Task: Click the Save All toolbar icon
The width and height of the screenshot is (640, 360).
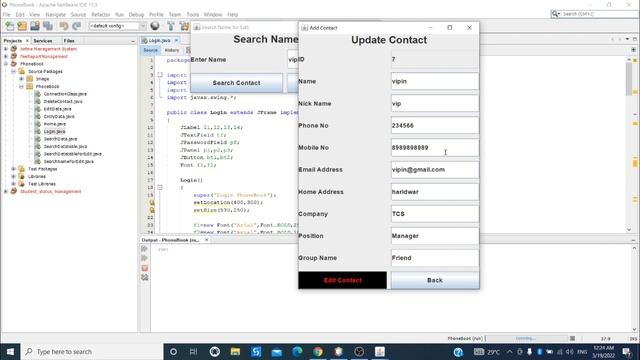Action: [48, 26]
